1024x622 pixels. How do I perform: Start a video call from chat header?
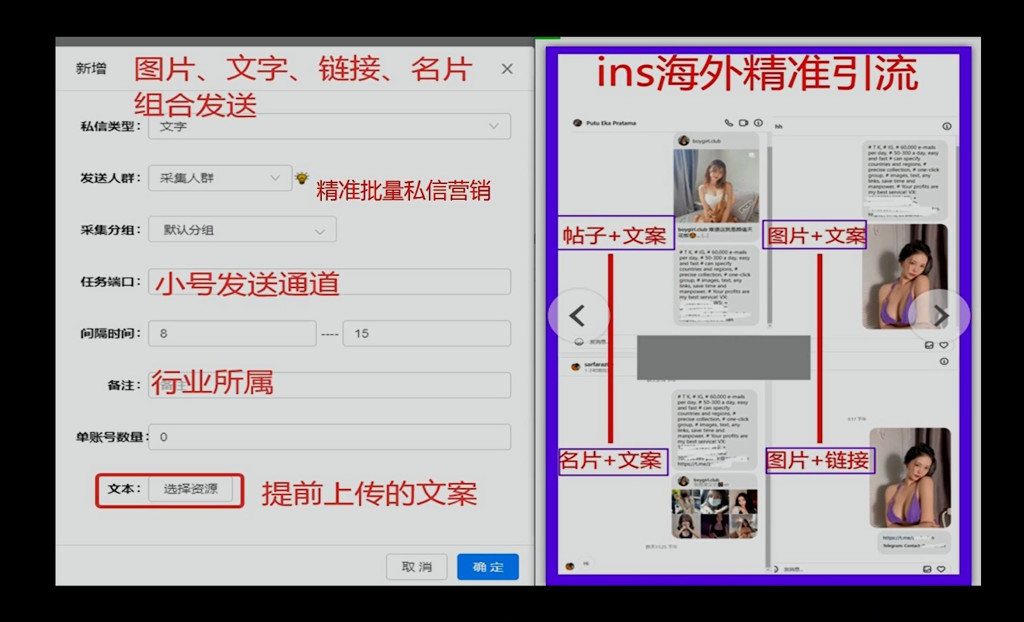(743, 123)
